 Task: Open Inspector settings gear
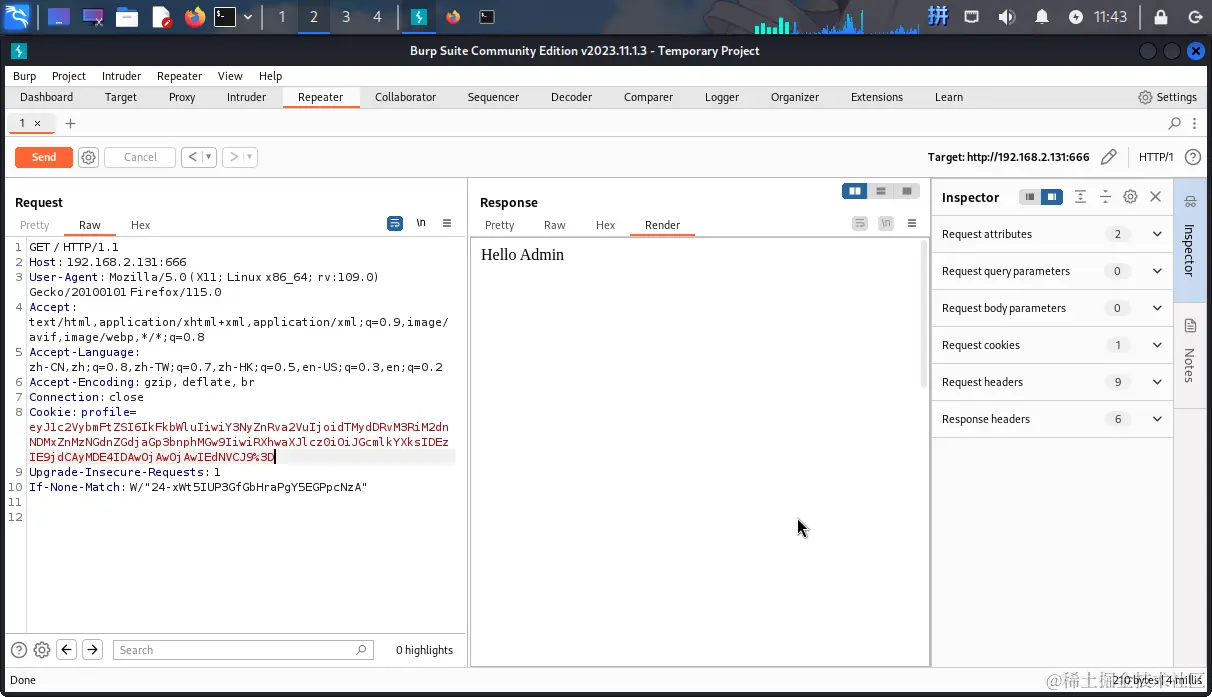[1130, 197]
